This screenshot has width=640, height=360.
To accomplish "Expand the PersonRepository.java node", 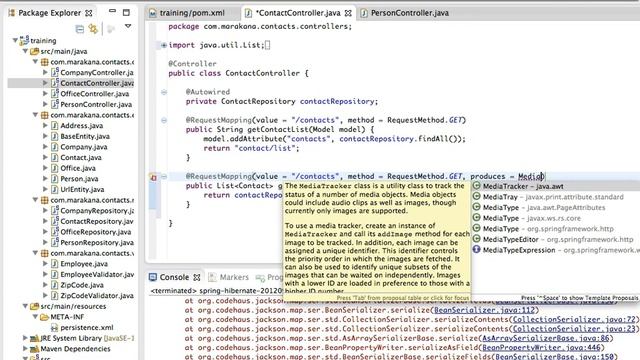I will (45, 242).
